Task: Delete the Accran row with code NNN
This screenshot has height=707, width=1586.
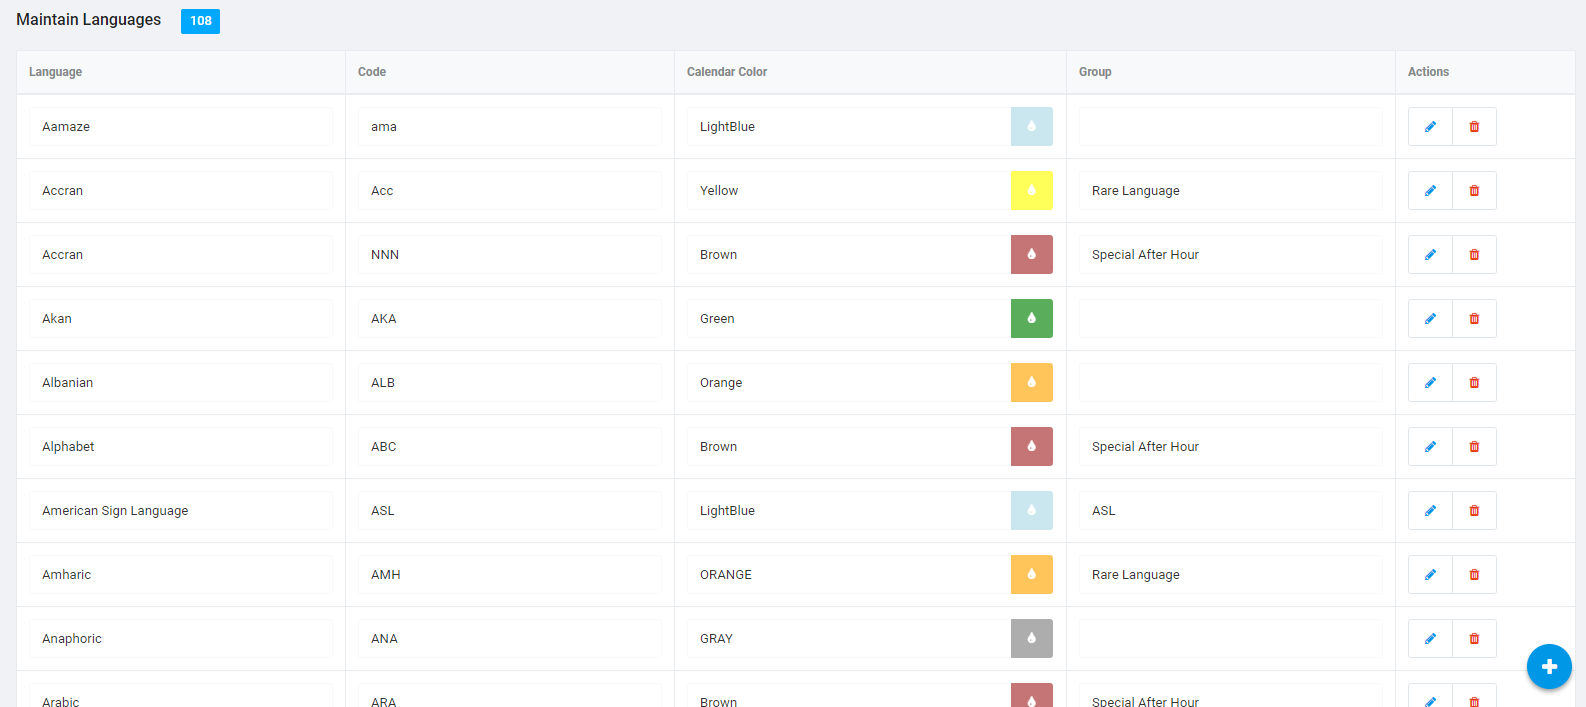Action: click(1474, 255)
